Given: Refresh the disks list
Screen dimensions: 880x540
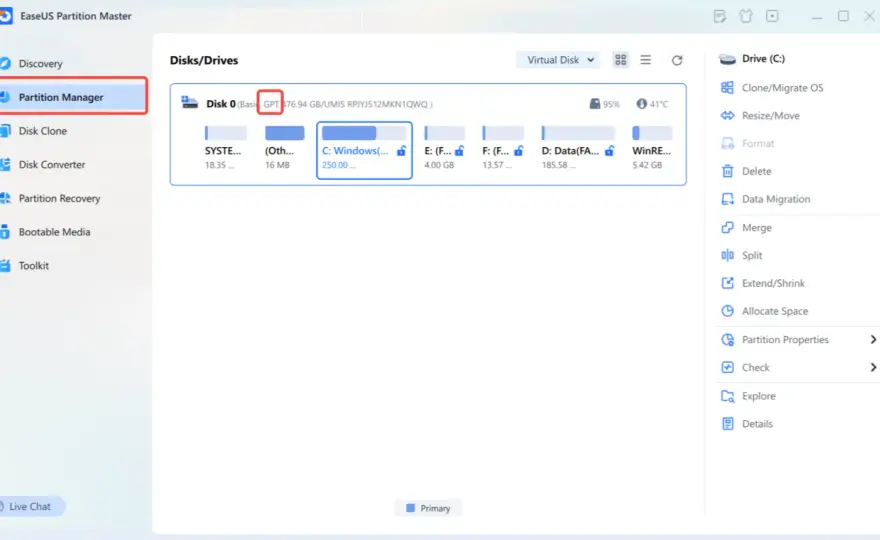Looking at the screenshot, I should click(677, 60).
